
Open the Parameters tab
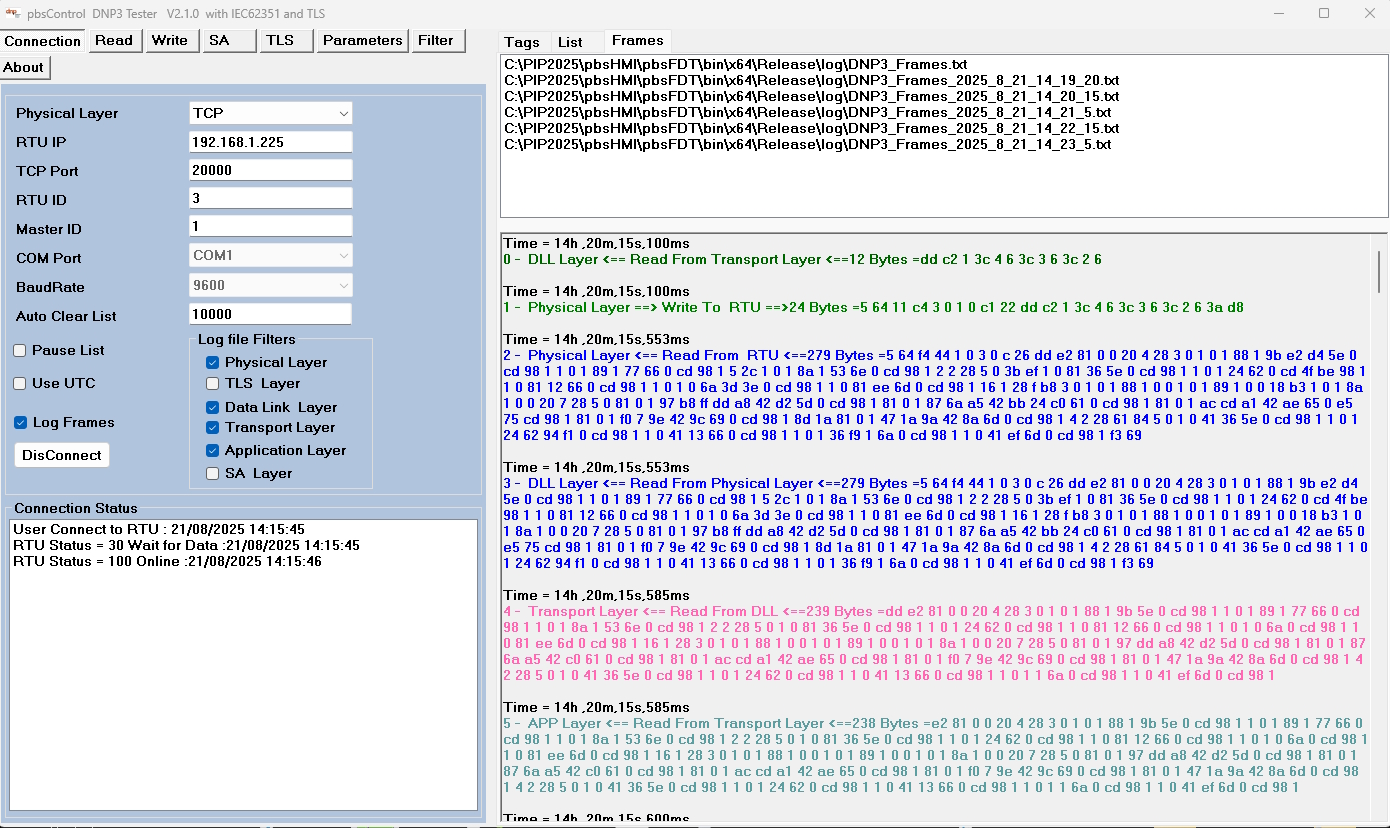[361, 41]
